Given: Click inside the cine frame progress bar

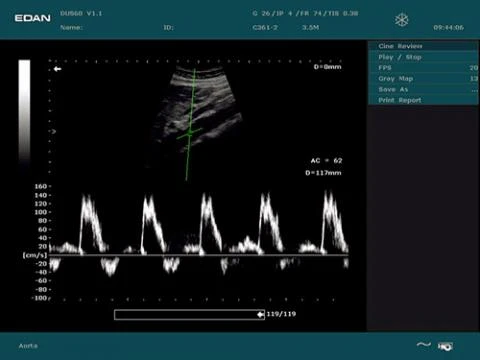Looking at the screenshot, I should coord(189,315).
